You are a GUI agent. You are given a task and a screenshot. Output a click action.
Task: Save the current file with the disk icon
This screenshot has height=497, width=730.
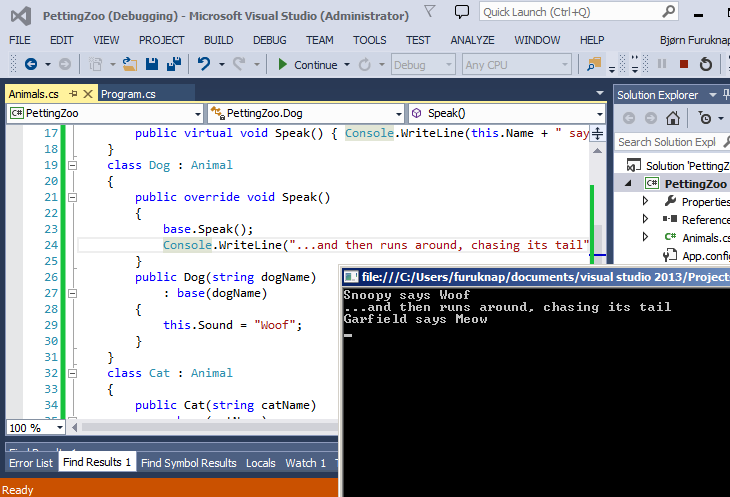coord(152,64)
